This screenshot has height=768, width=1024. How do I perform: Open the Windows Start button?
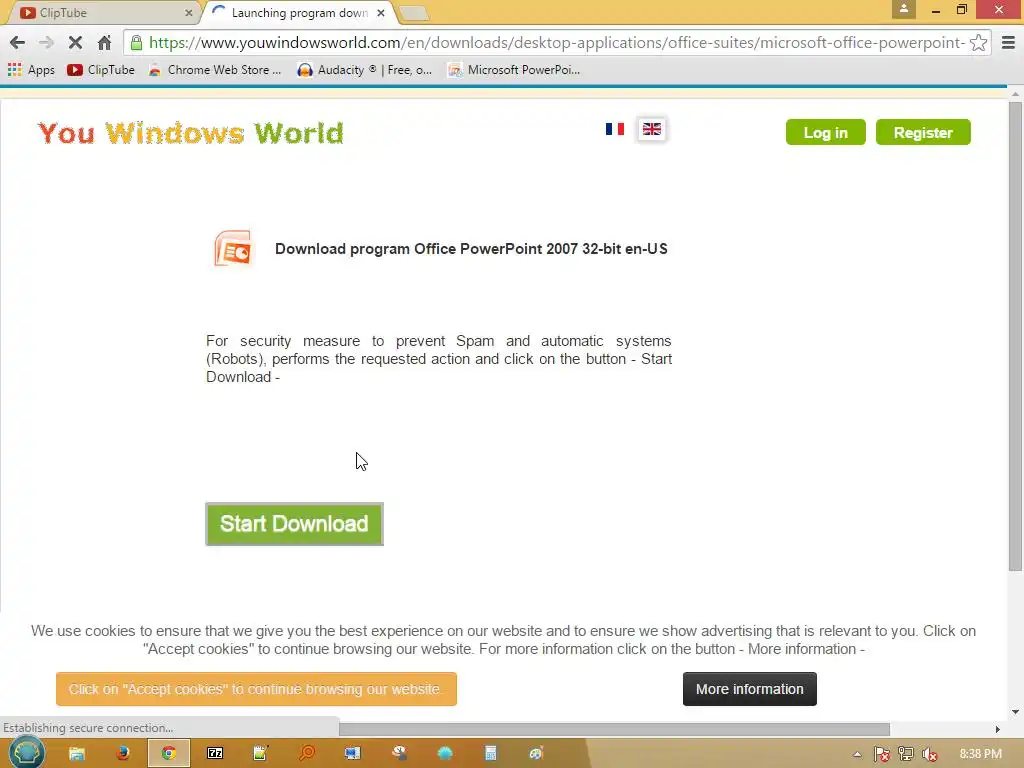click(26, 753)
